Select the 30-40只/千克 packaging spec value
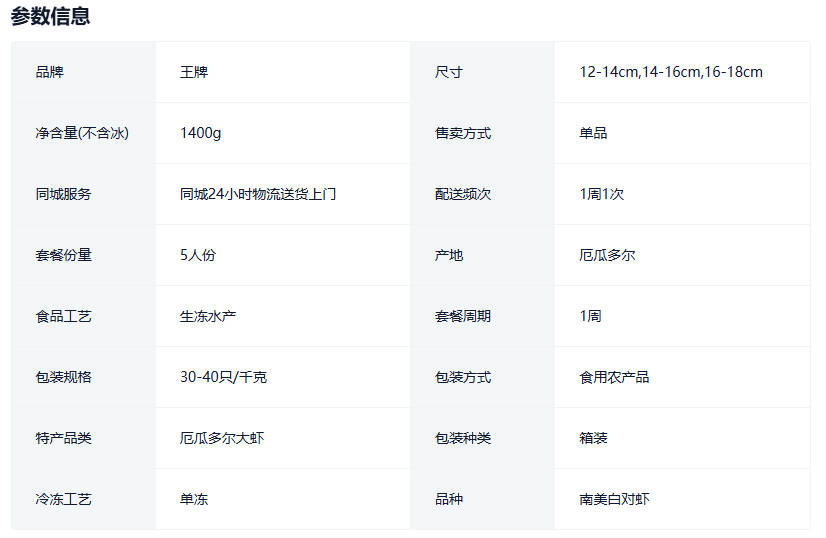 coord(223,377)
